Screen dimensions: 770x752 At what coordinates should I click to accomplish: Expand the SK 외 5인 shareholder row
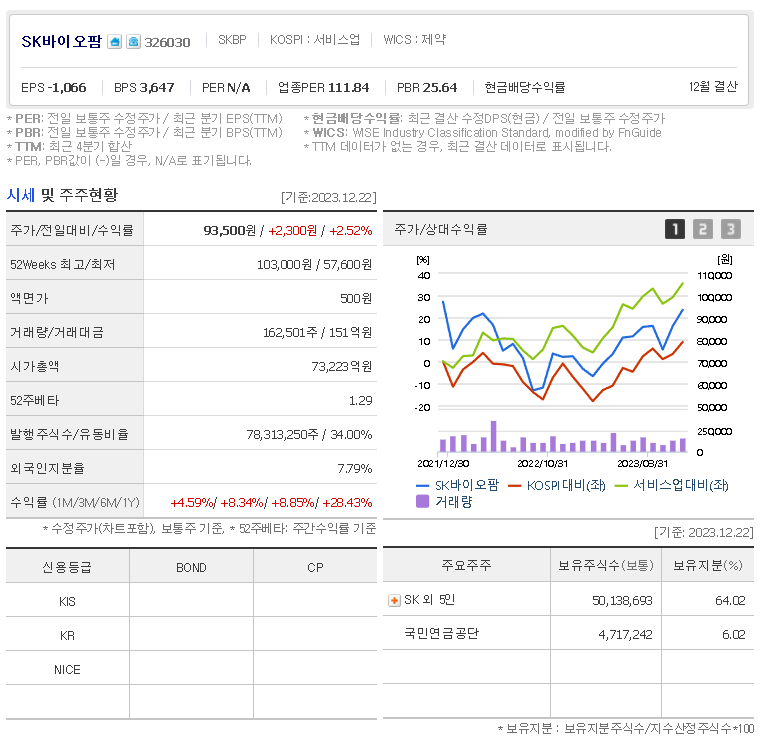point(394,600)
